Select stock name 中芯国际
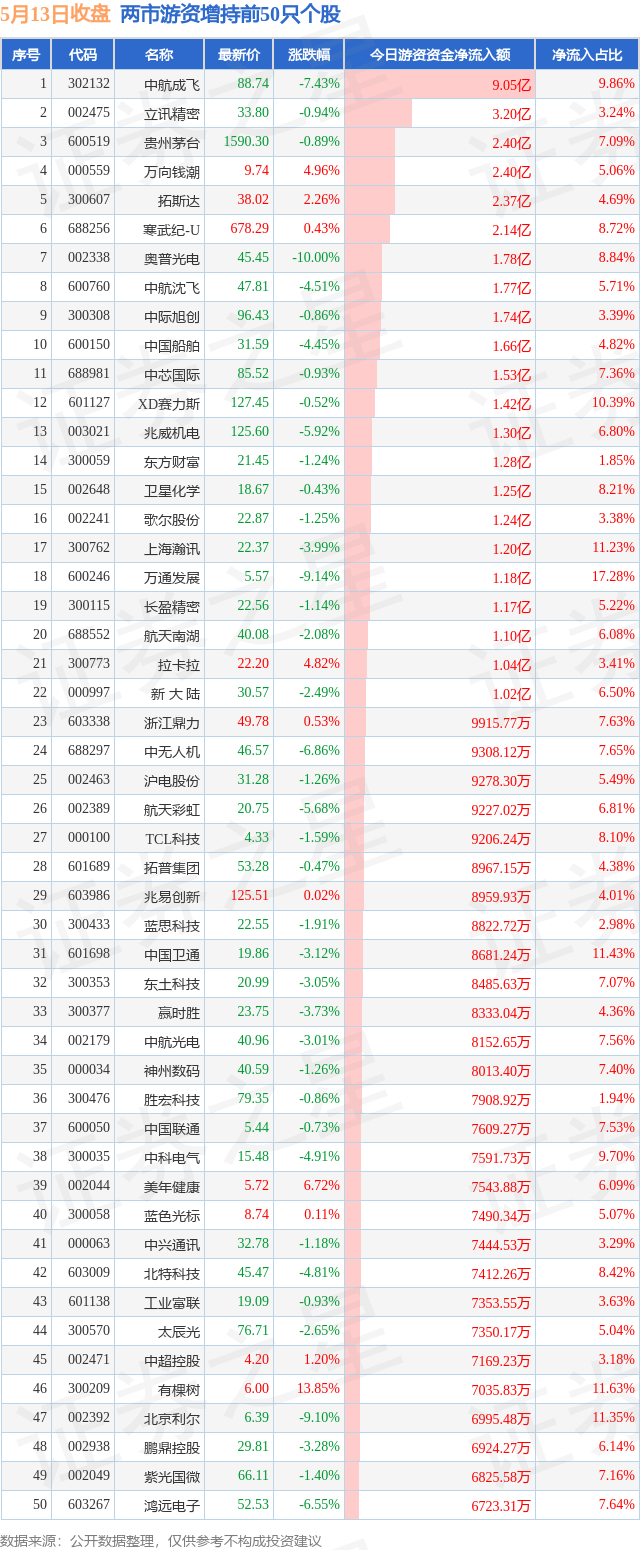Image resolution: width=640 pixels, height=1550 pixels. pos(172,375)
